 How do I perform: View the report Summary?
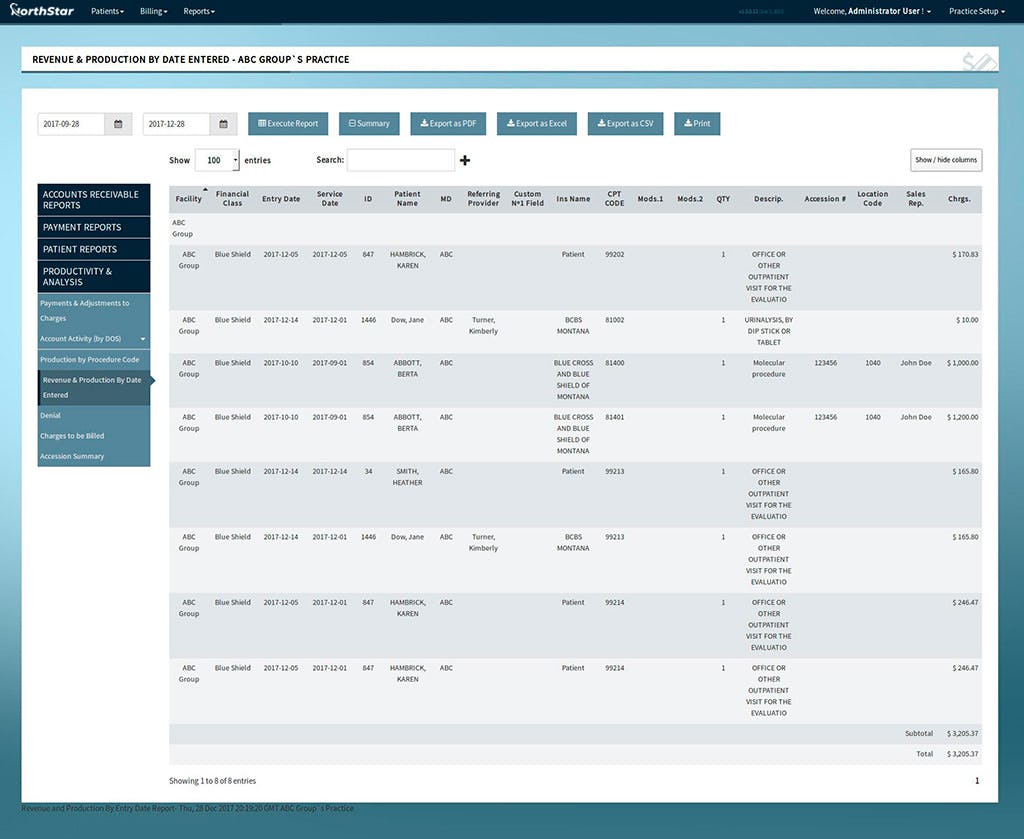368,123
